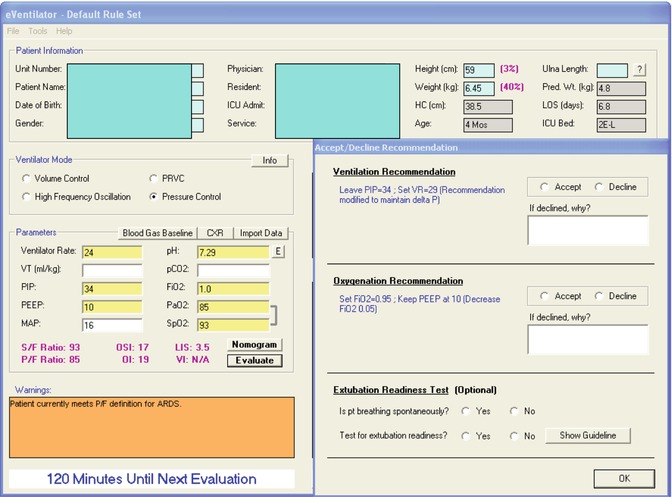This screenshot has height=497, width=672.
Task: Click the small E button beside pH
Action: [279, 252]
